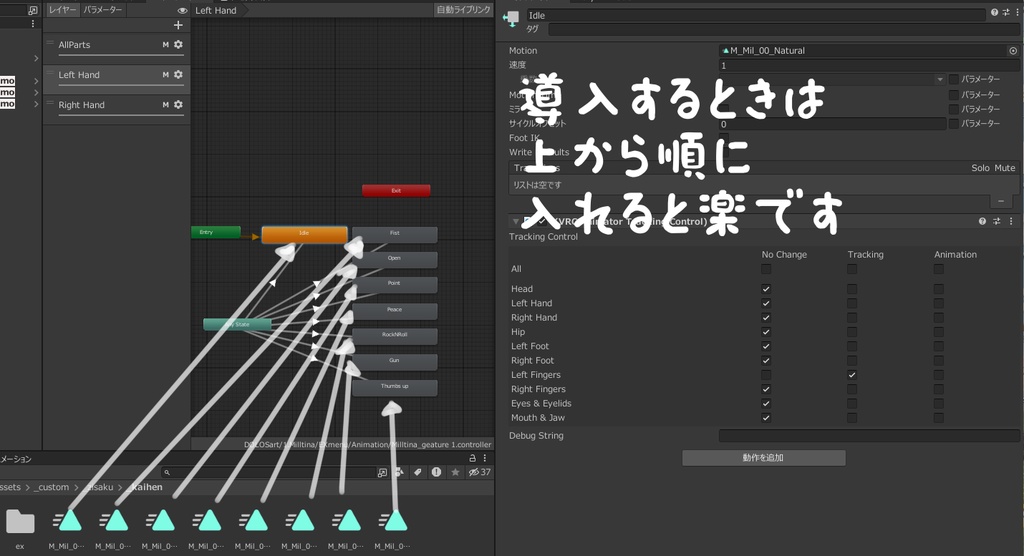Click Left Hand breadcrumb in Animator
This screenshot has height=556, width=1024.
[x=216, y=10]
